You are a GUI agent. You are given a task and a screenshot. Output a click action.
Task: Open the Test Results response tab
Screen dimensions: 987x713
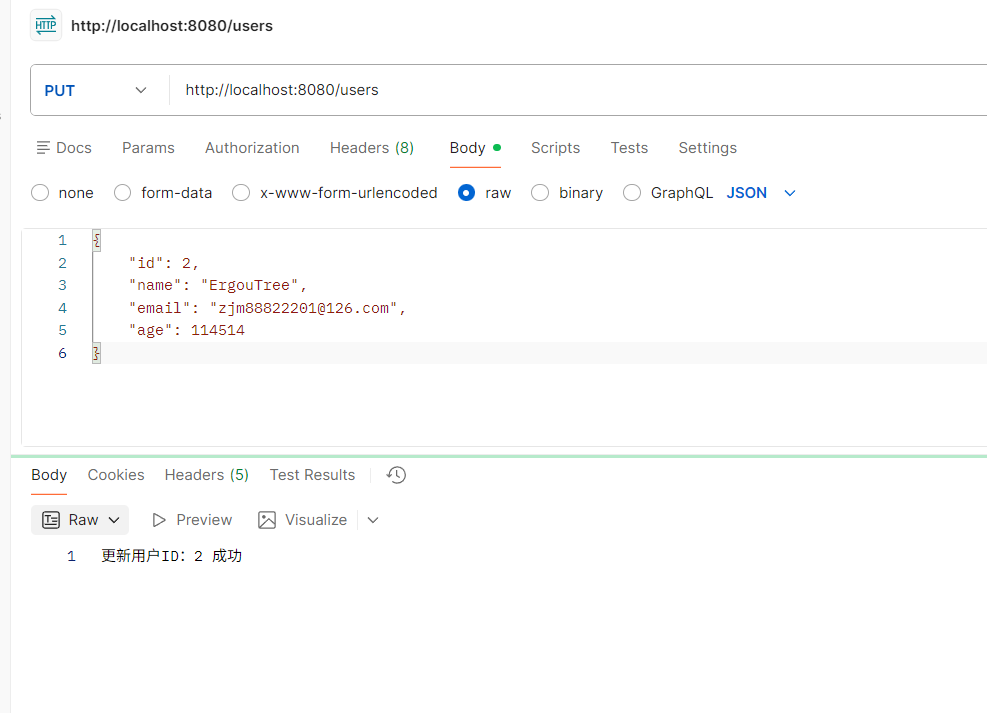pyautogui.click(x=312, y=475)
